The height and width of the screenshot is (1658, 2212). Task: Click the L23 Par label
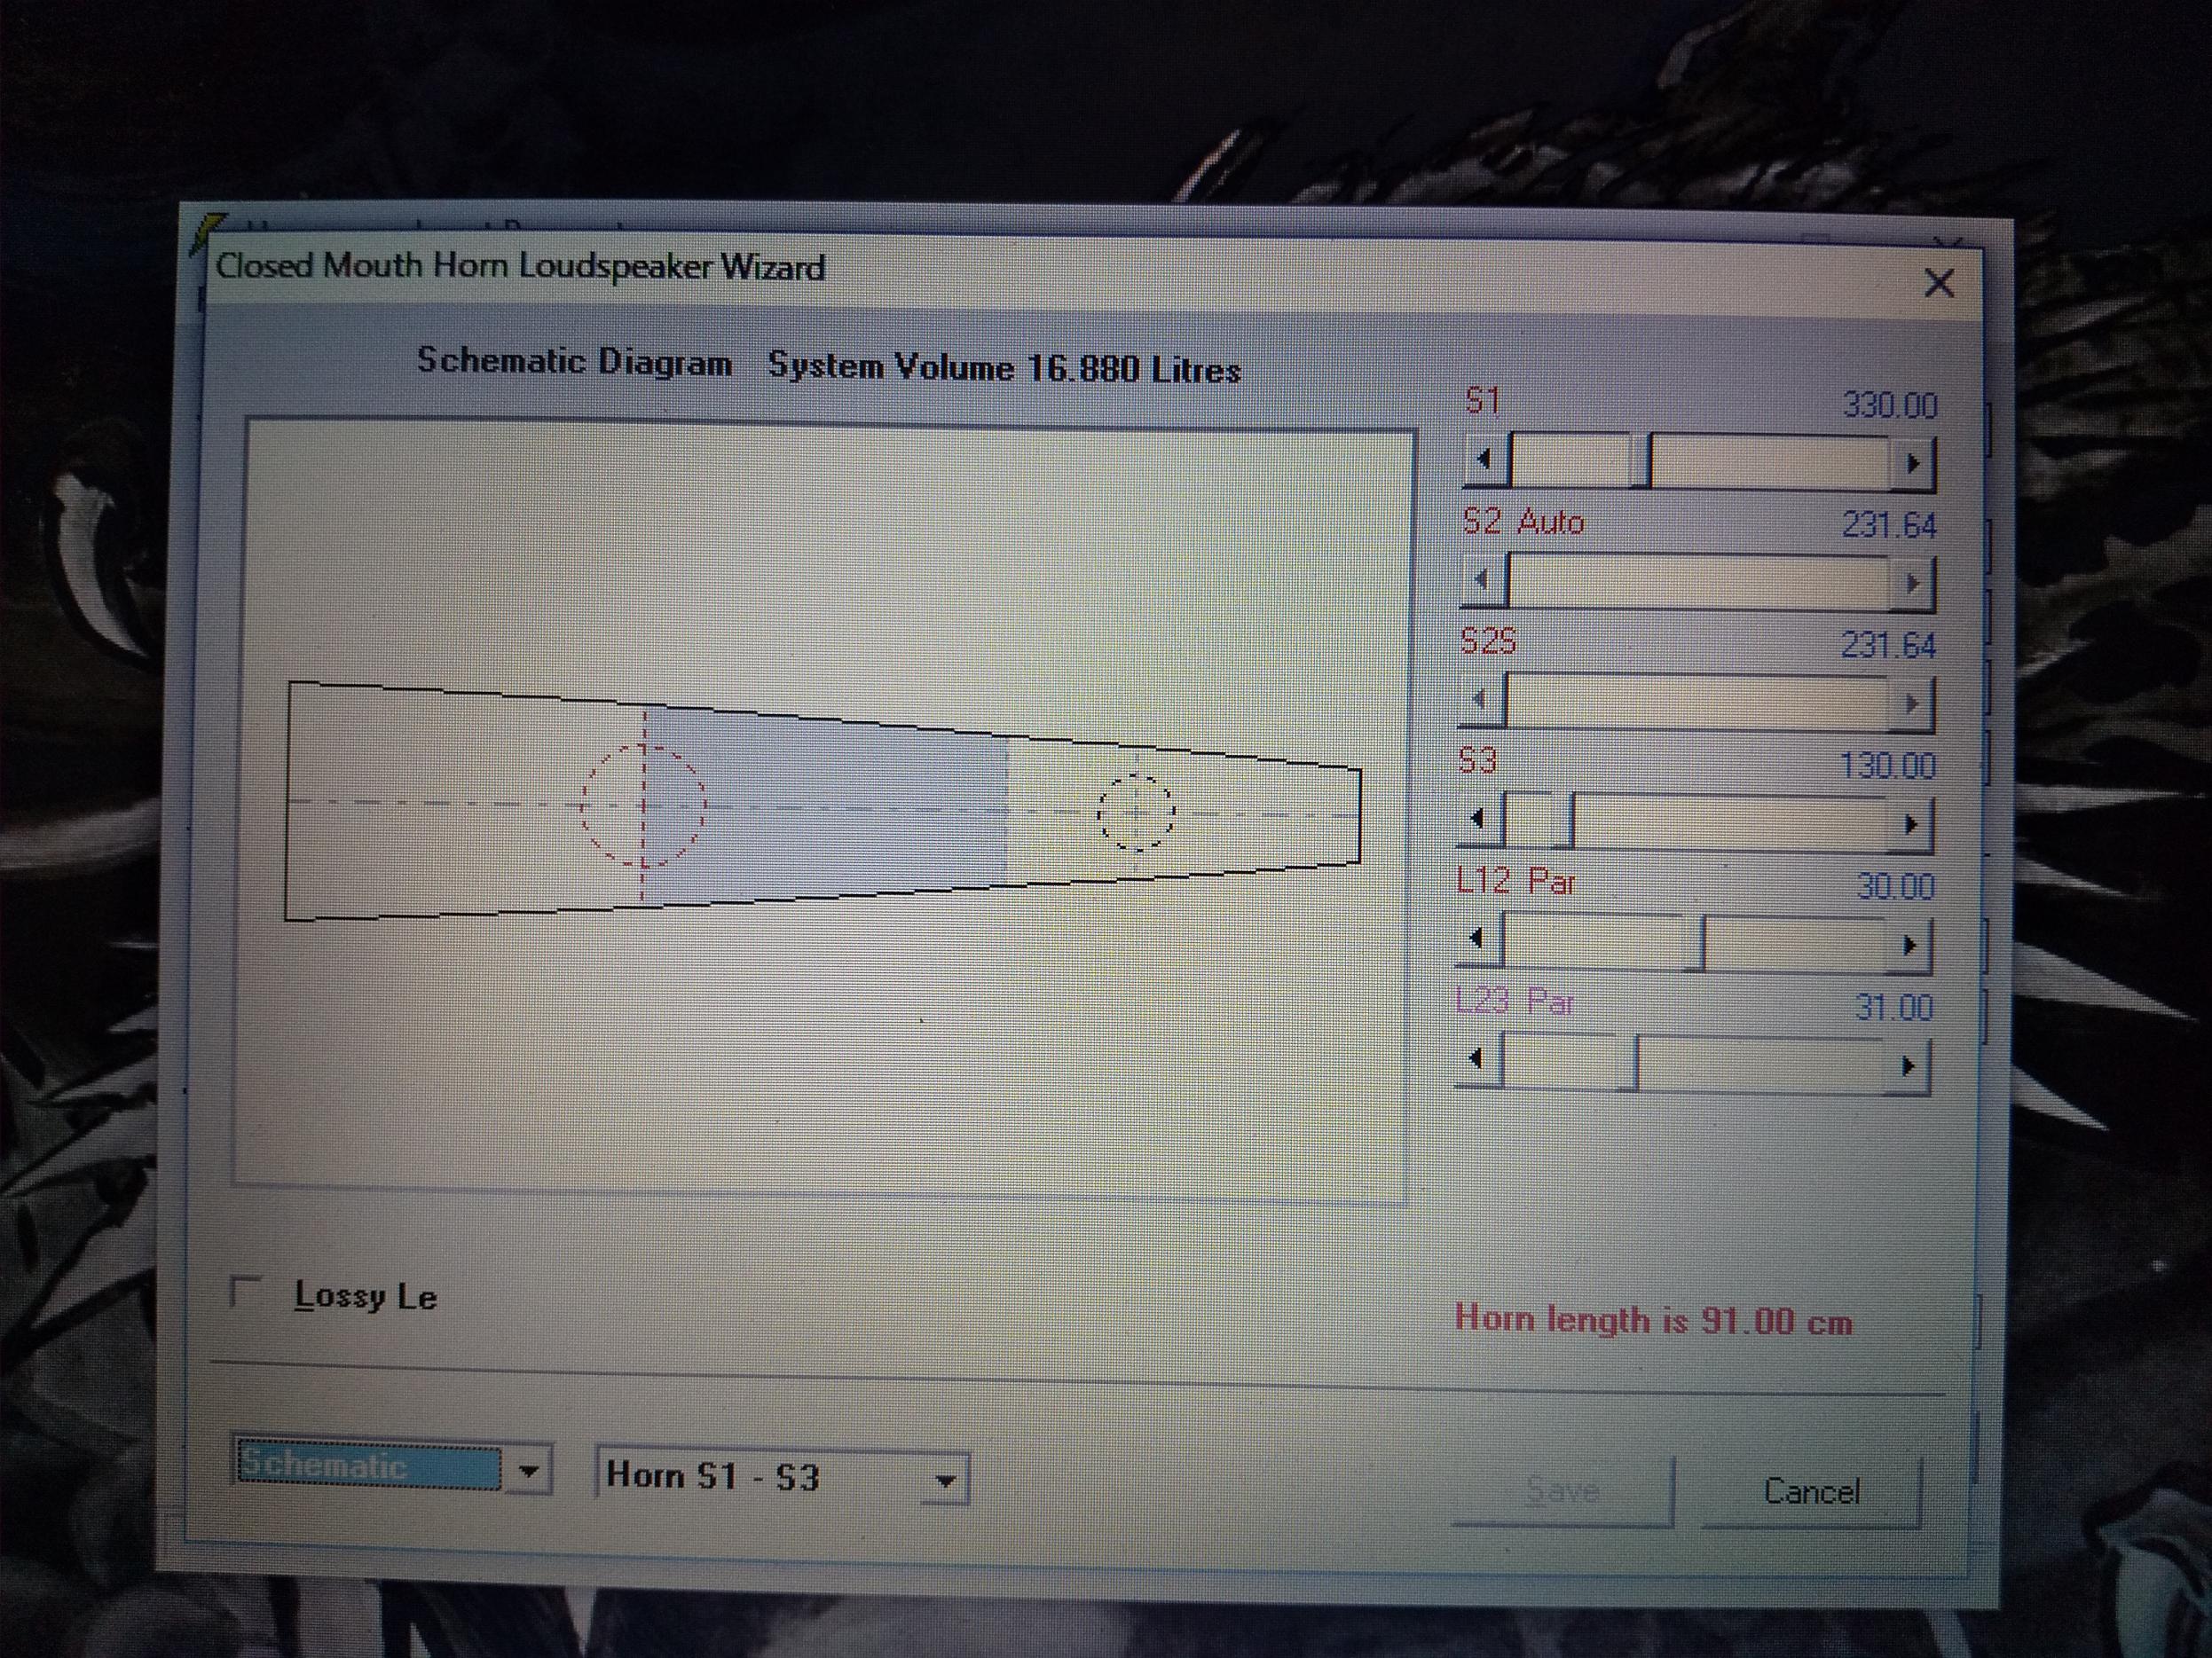1514,1000
